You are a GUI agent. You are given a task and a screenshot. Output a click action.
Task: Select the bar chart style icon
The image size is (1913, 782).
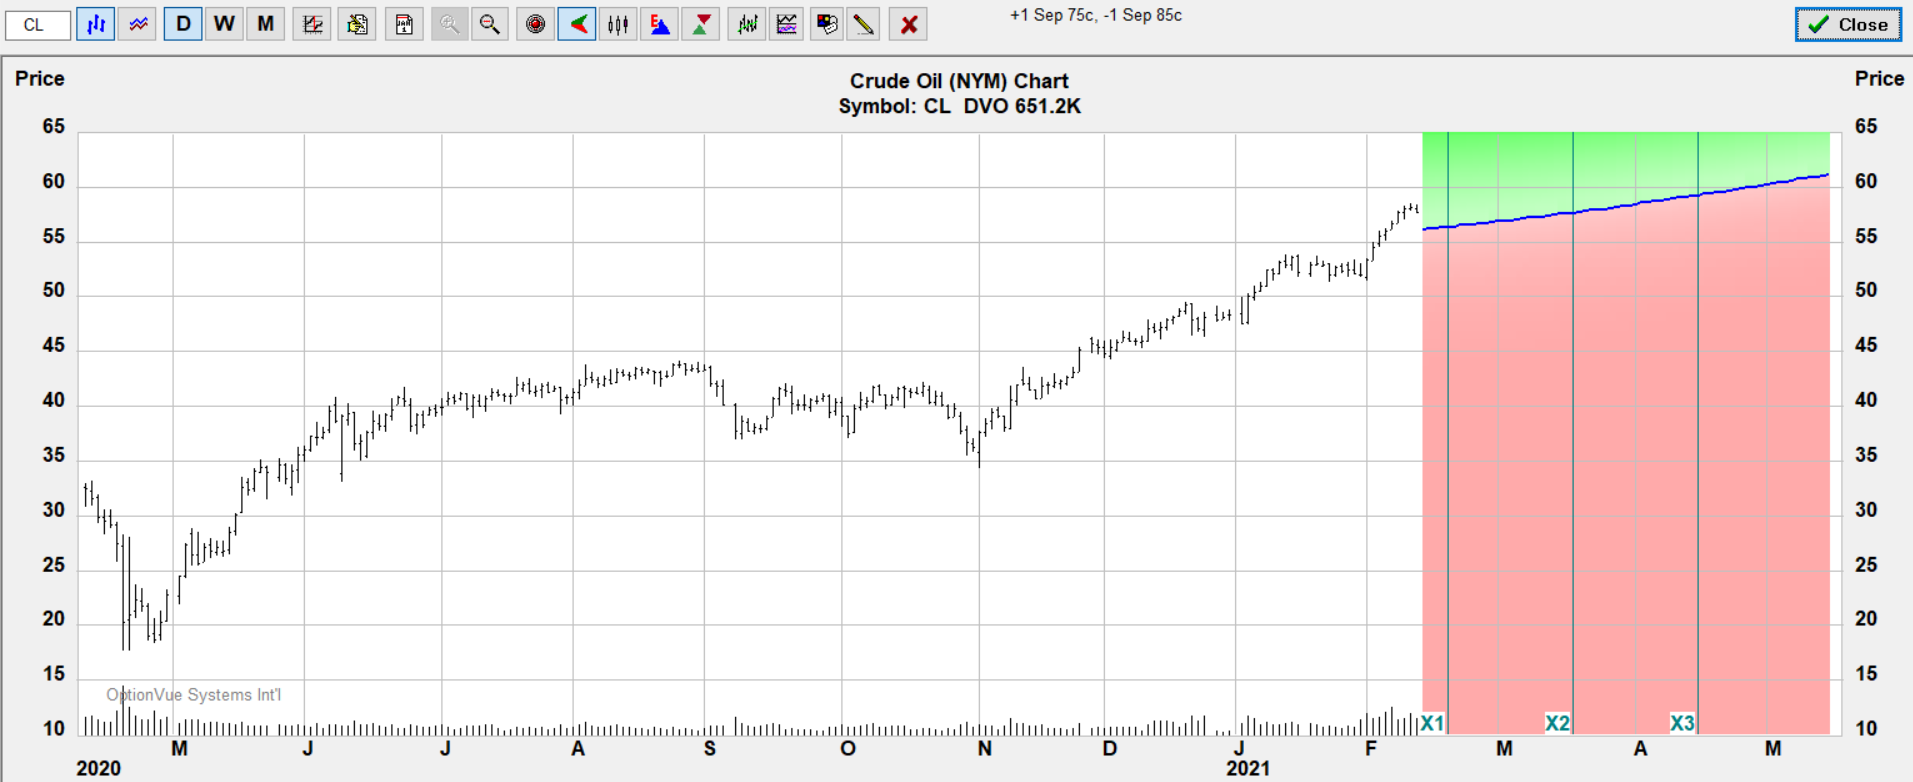pos(96,24)
